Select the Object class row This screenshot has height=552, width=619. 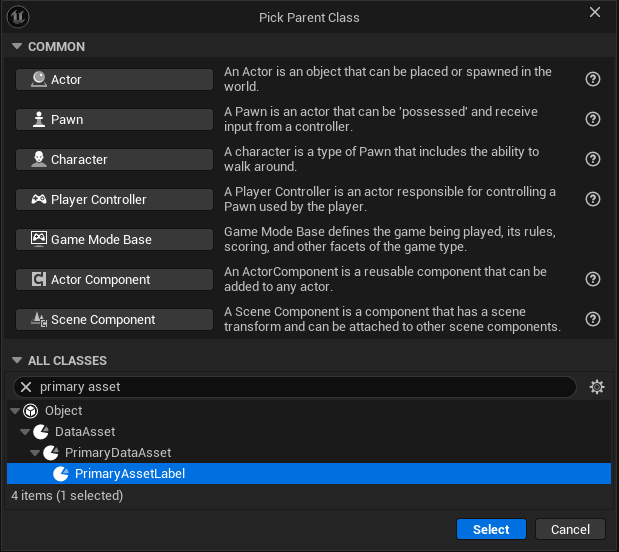309,411
